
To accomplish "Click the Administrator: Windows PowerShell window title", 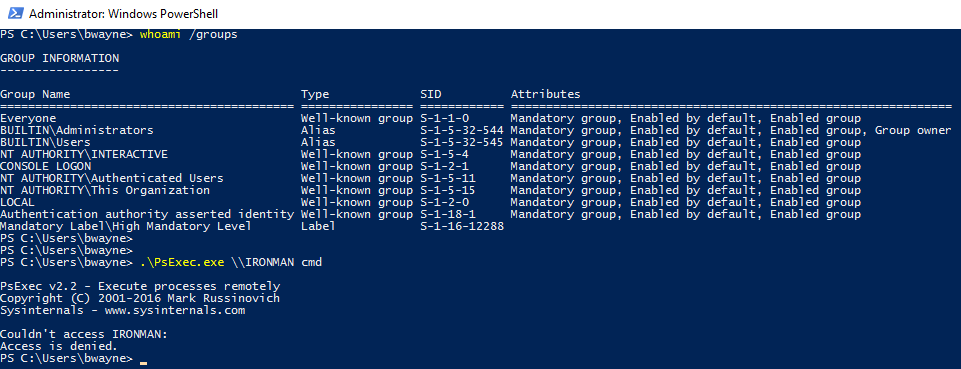I will pyautogui.click(x=123, y=13).
